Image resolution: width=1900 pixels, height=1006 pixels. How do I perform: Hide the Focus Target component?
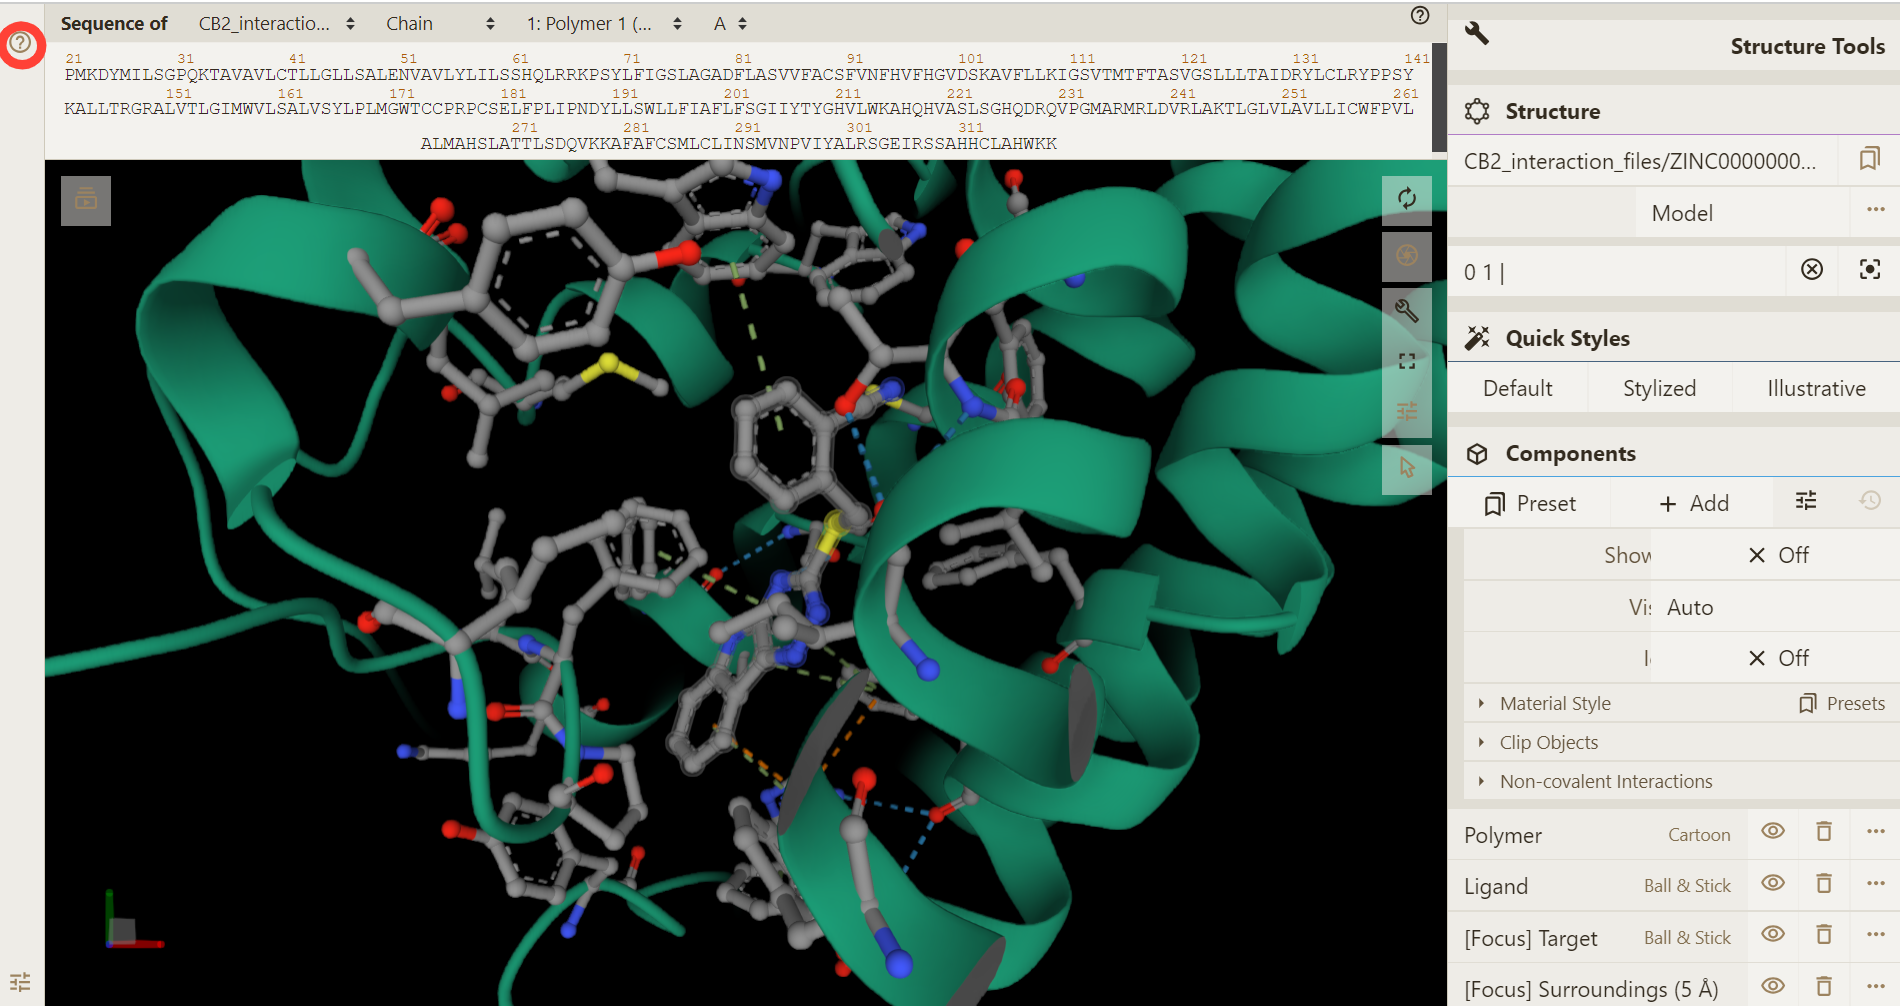pyautogui.click(x=1772, y=935)
